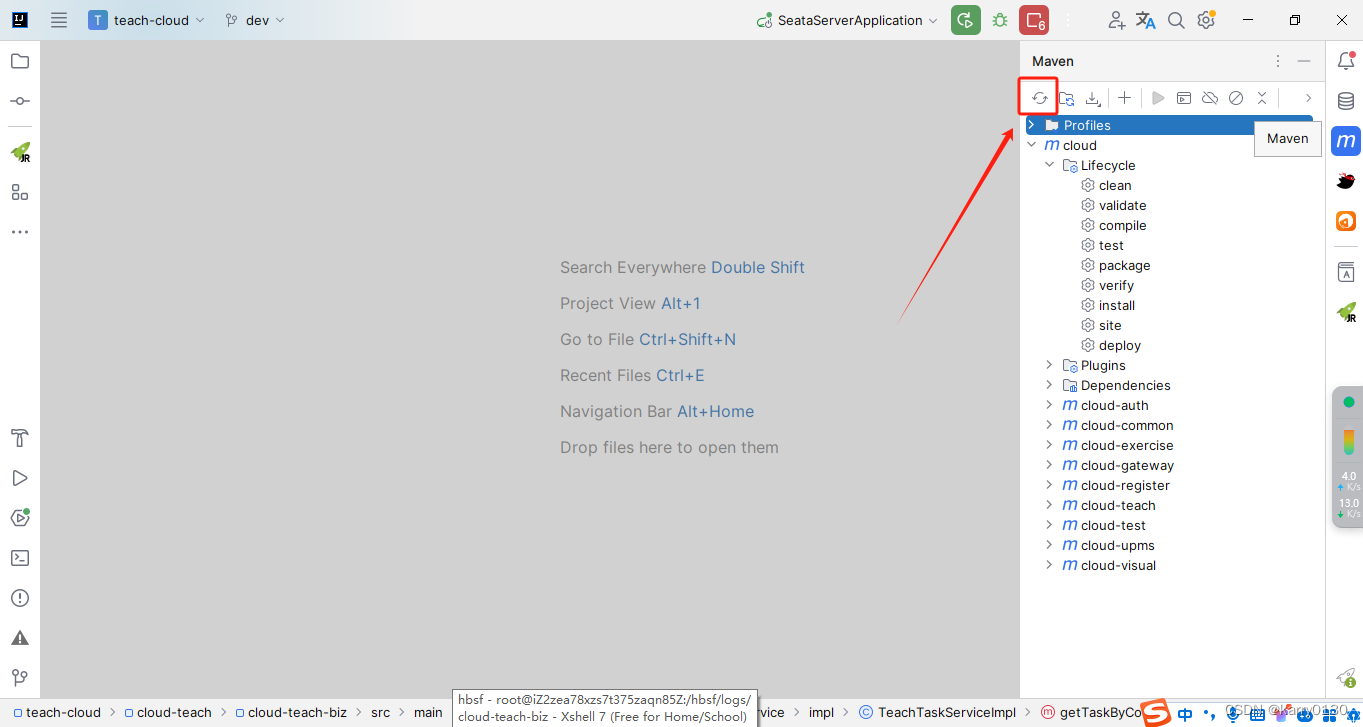Click the green Run button
Screen dimensions: 1363x727
click(965, 20)
